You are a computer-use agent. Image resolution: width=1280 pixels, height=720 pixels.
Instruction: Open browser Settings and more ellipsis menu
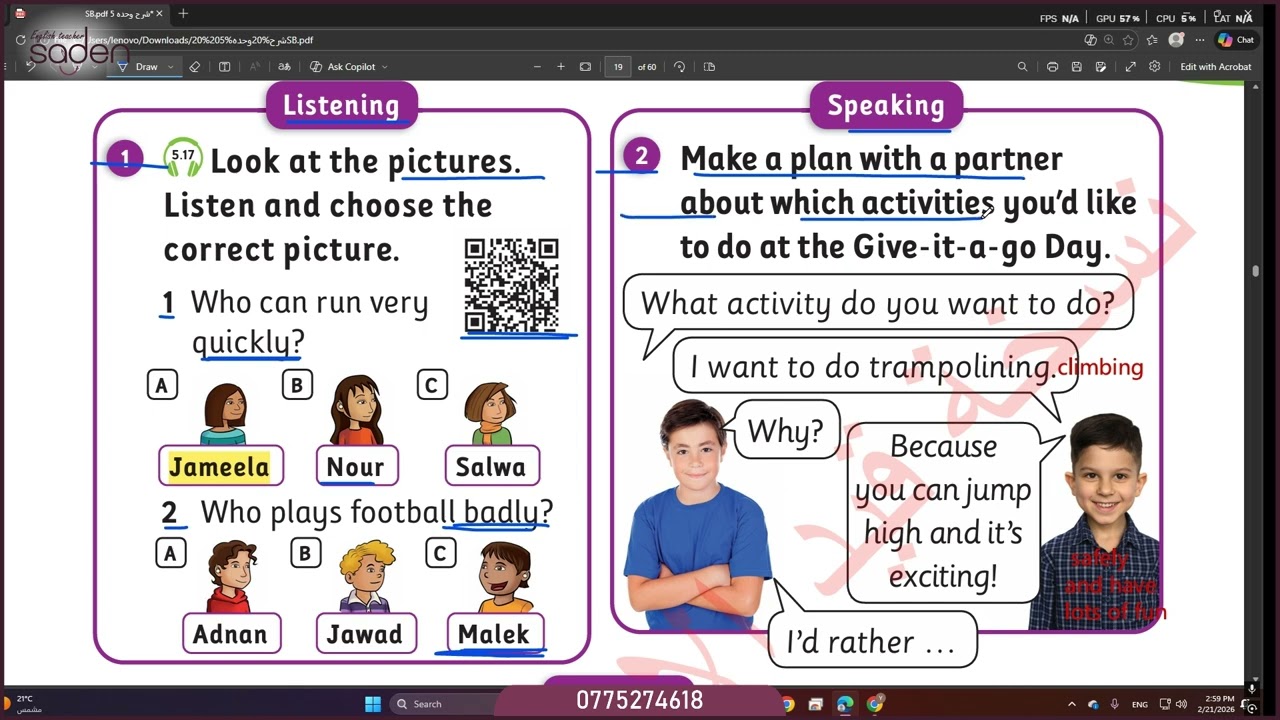(x=1199, y=40)
